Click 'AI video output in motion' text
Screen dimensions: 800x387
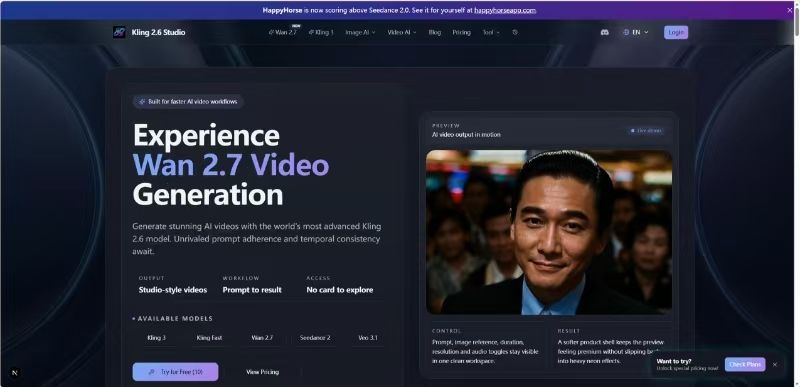click(x=466, y=135)
